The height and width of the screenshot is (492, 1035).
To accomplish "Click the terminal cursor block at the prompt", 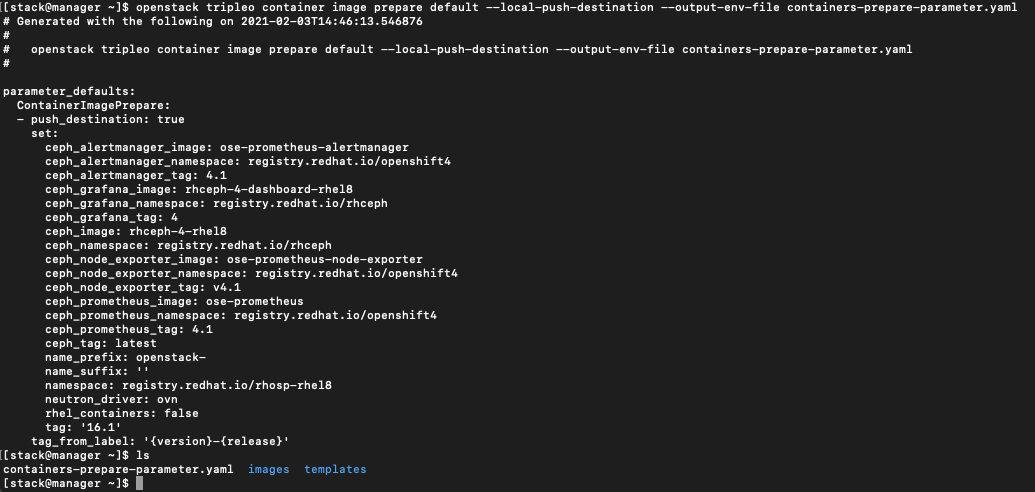I will coord(139,483).
